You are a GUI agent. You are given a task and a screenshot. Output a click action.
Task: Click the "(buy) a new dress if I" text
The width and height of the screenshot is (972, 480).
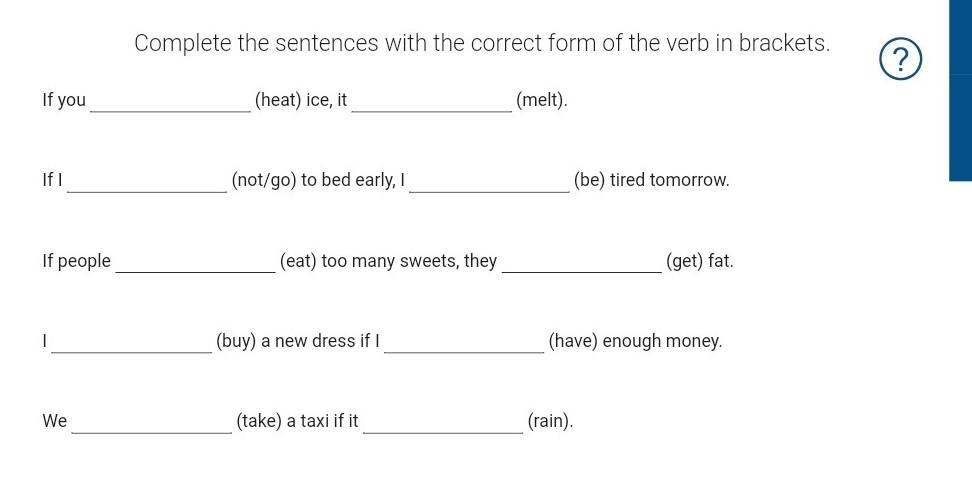[x=298, y=341]
